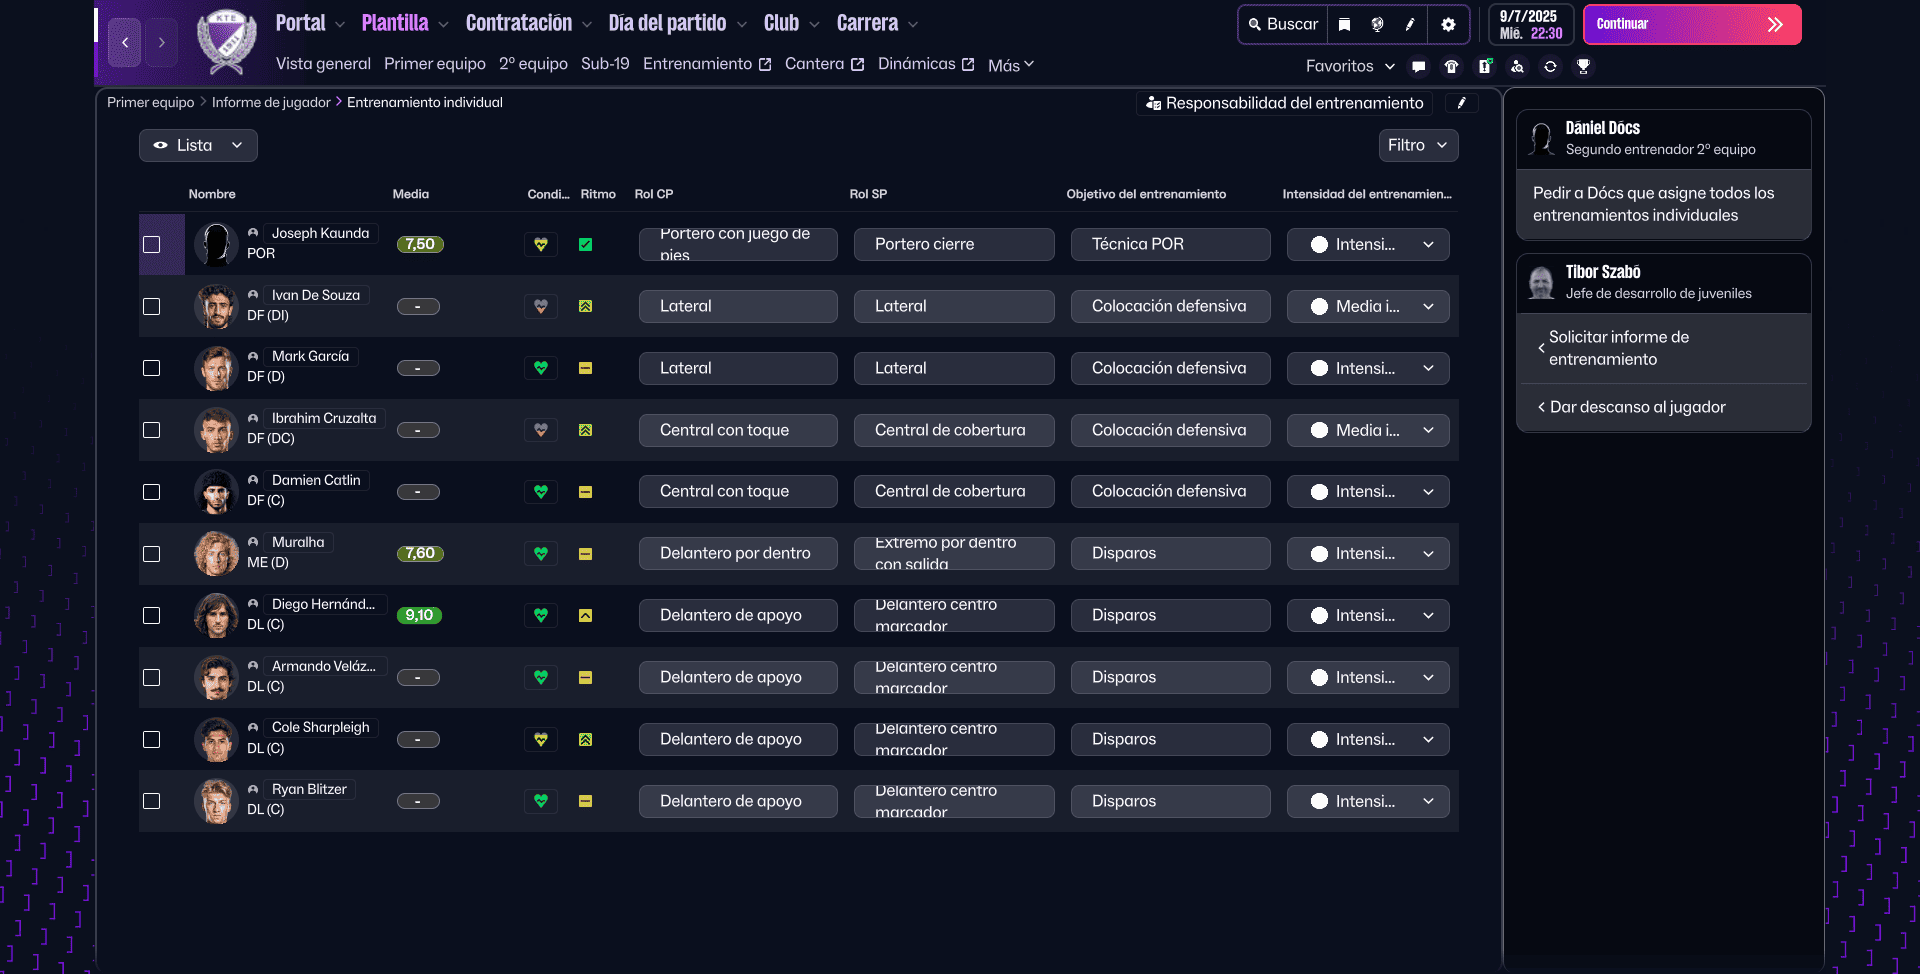Image resolution: width=1920 pixels, height=974 pixels.
Task: Open the speech bubble messages shortcut
Action: 1418,66
